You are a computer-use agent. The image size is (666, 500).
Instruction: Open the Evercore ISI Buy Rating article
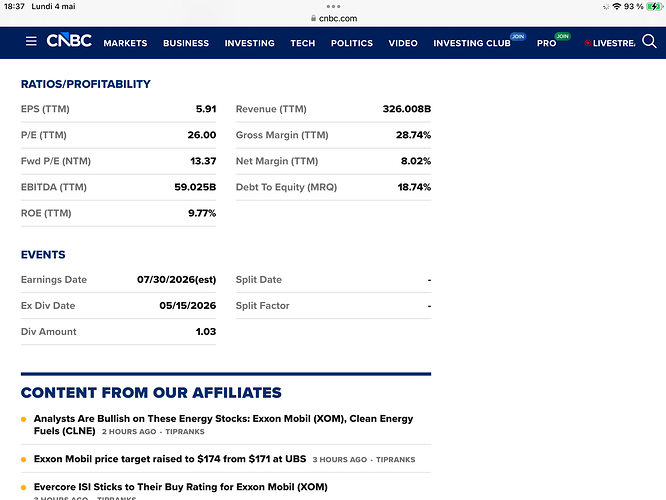pyautogui.click(x=181, y=487)
